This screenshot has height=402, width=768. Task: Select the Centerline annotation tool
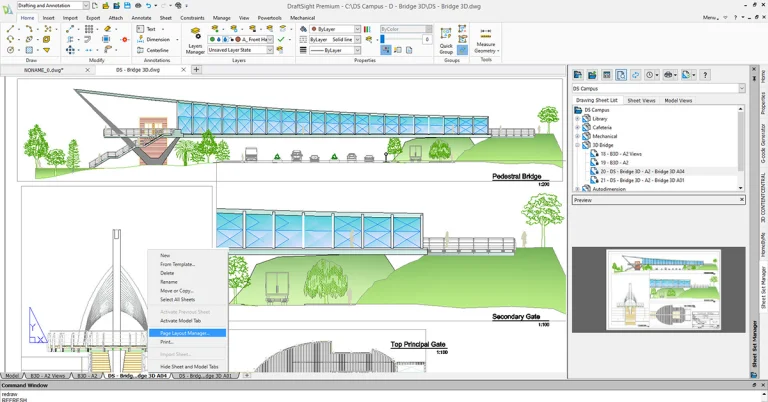pyautogui.click(x=152, y=50)
